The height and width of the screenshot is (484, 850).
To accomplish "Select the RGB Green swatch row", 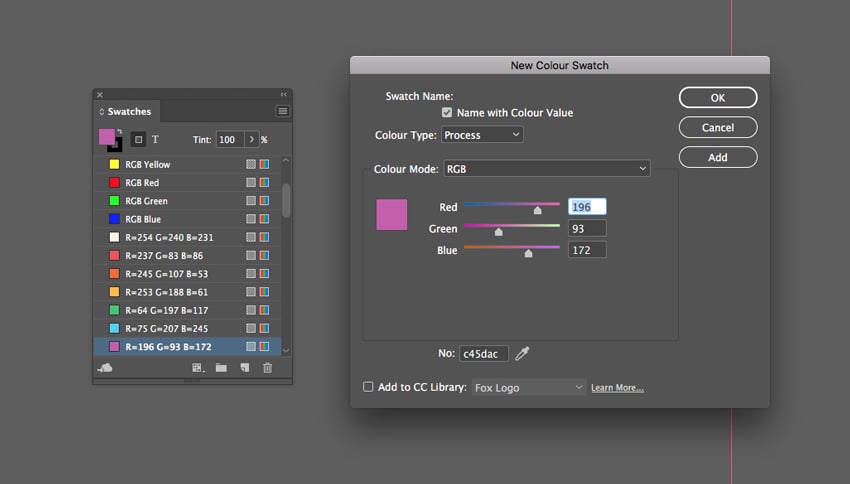I will click(x=180, y=201).
